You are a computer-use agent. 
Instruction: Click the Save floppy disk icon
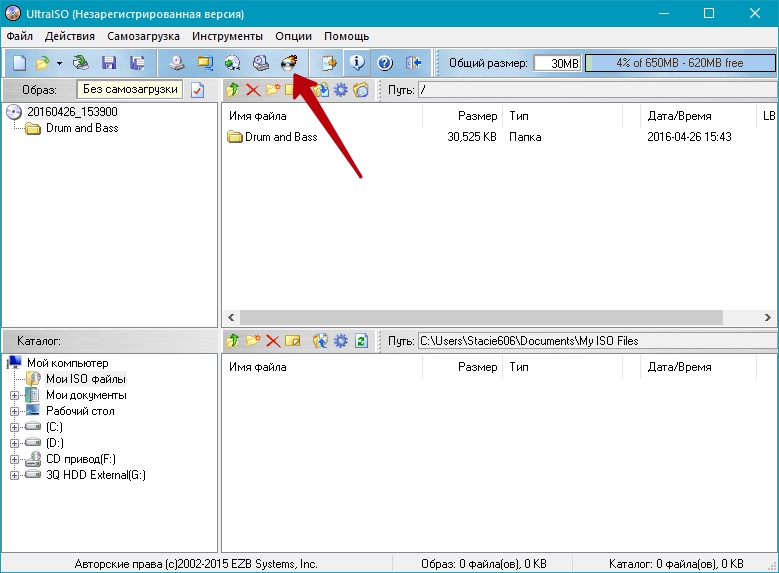109,63
